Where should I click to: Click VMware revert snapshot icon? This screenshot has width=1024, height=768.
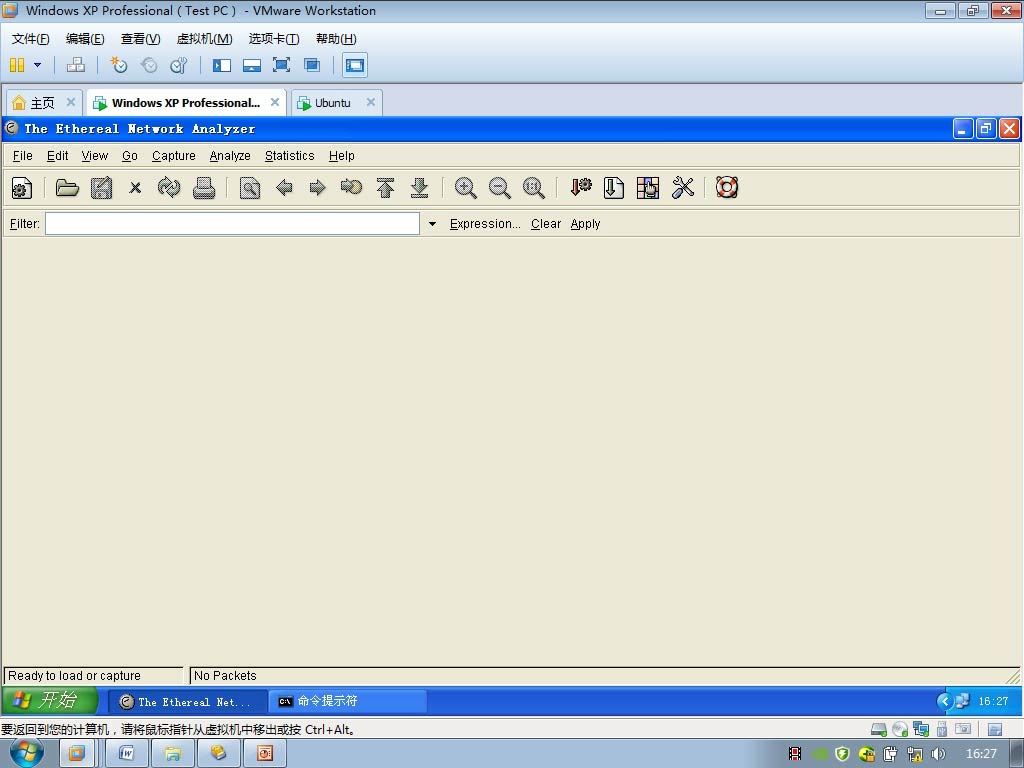point(149,65)
